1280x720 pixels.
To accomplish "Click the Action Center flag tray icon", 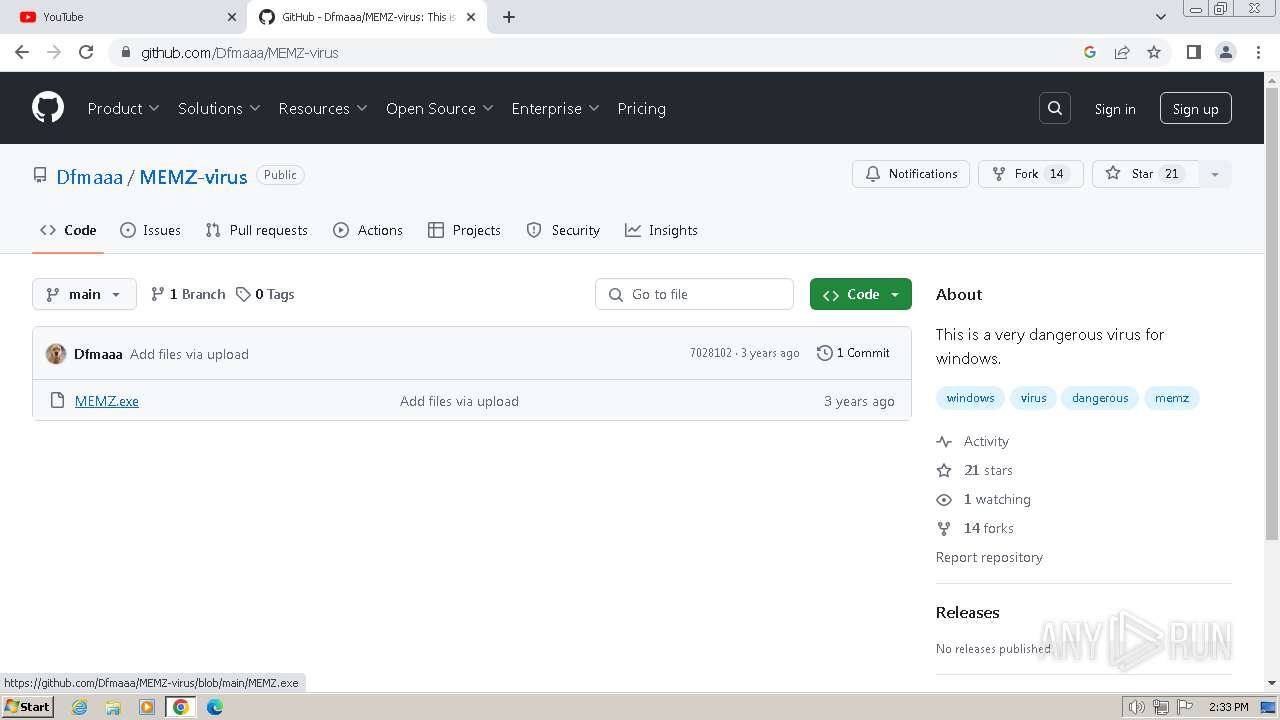I will coord(1184,707).
